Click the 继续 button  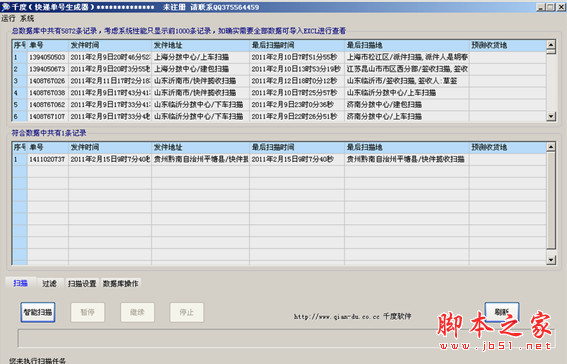point(137,312)
